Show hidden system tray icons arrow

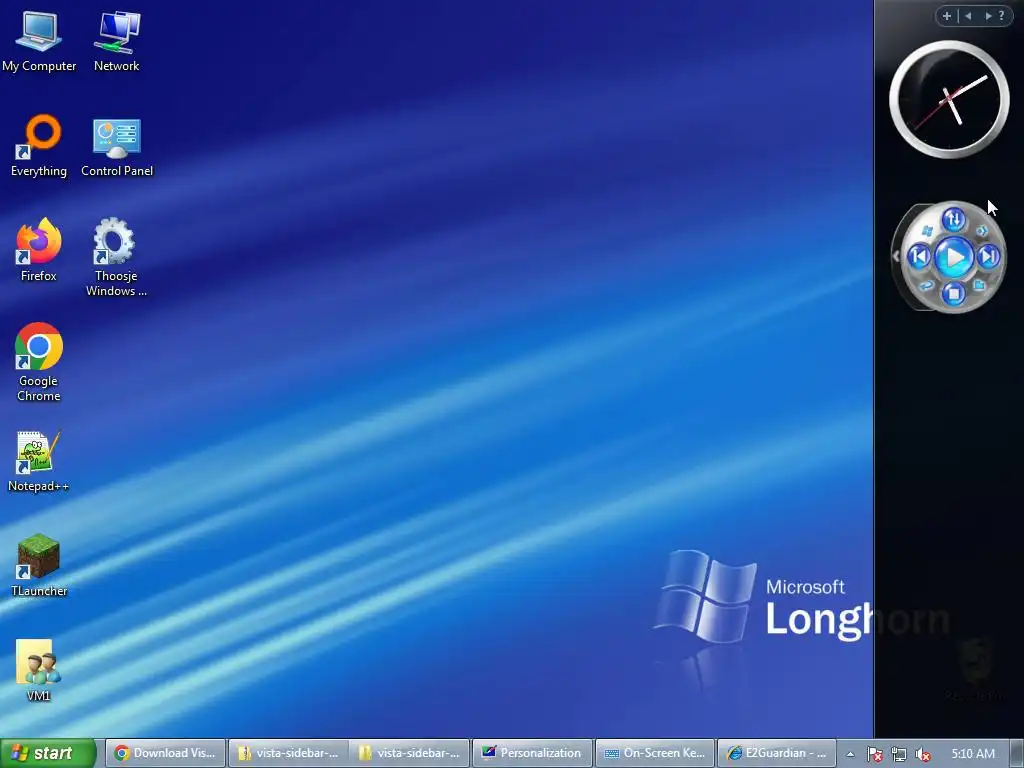(850, 754)
